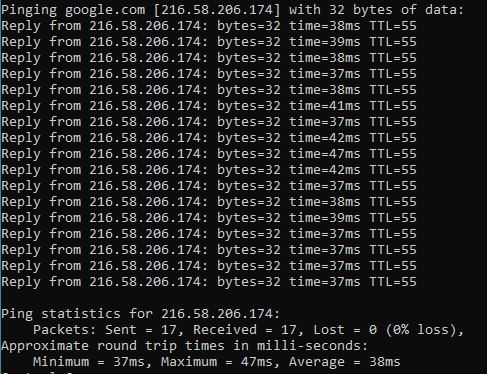
Task: Click the "Lost = 0" value
Action: click(x=345, y=330)
